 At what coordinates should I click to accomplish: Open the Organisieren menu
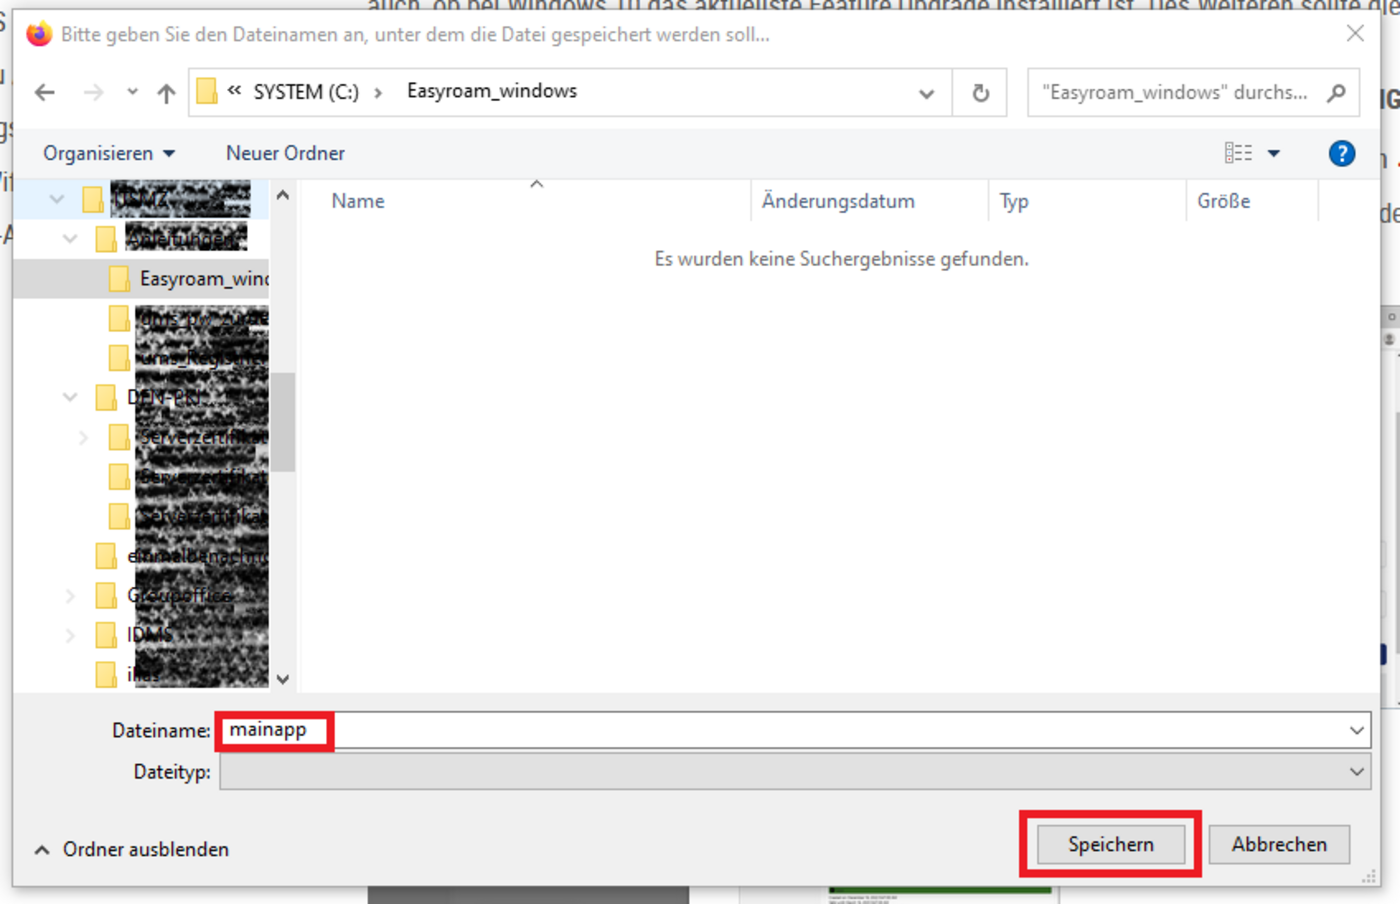coord(109,153)
